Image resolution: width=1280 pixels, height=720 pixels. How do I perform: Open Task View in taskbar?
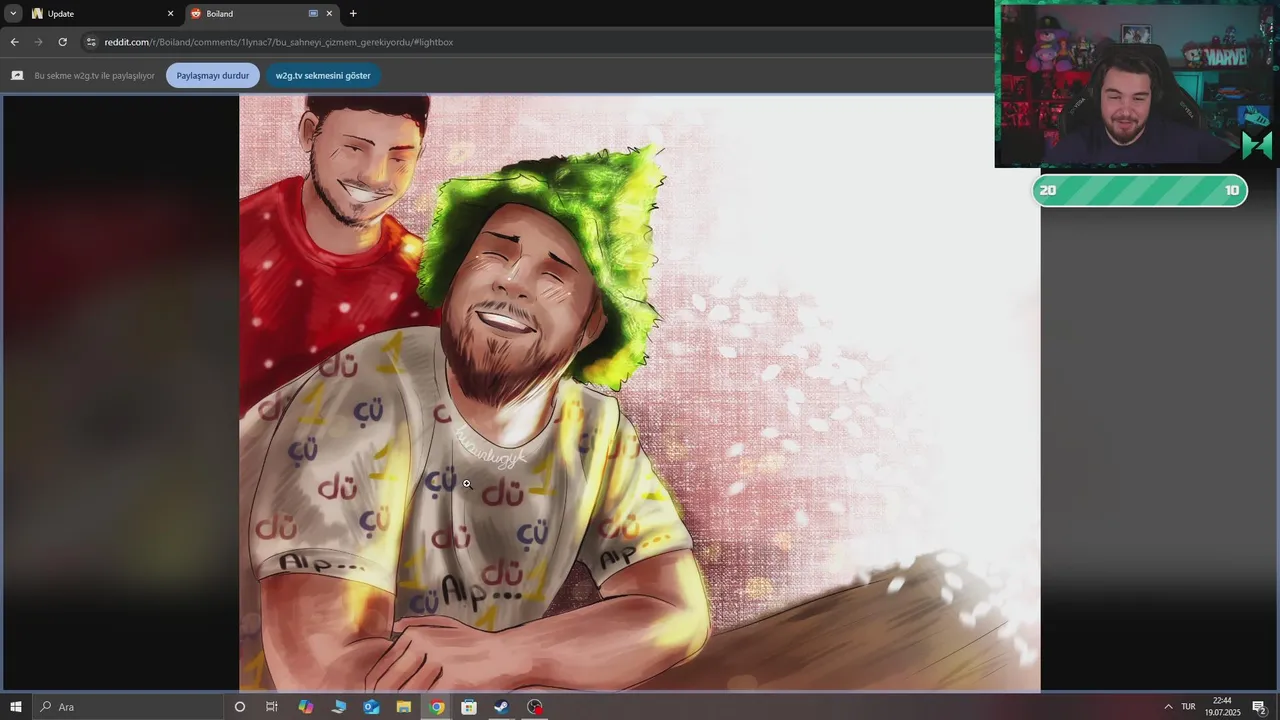tap(271, 707)
